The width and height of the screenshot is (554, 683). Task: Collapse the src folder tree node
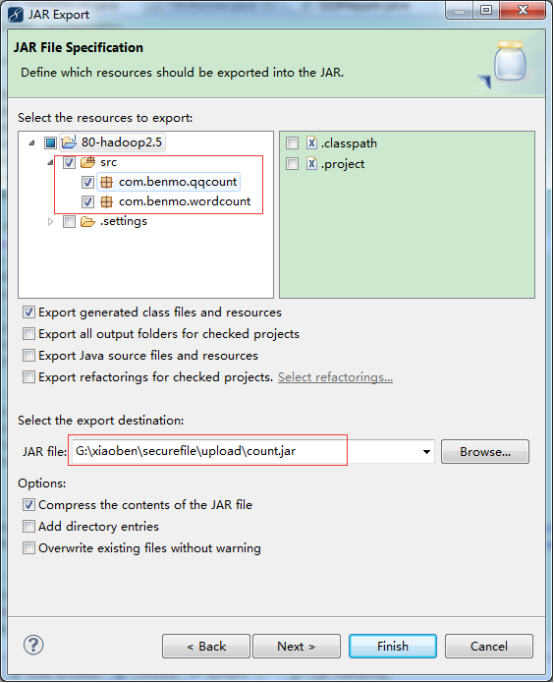(51, 162)
